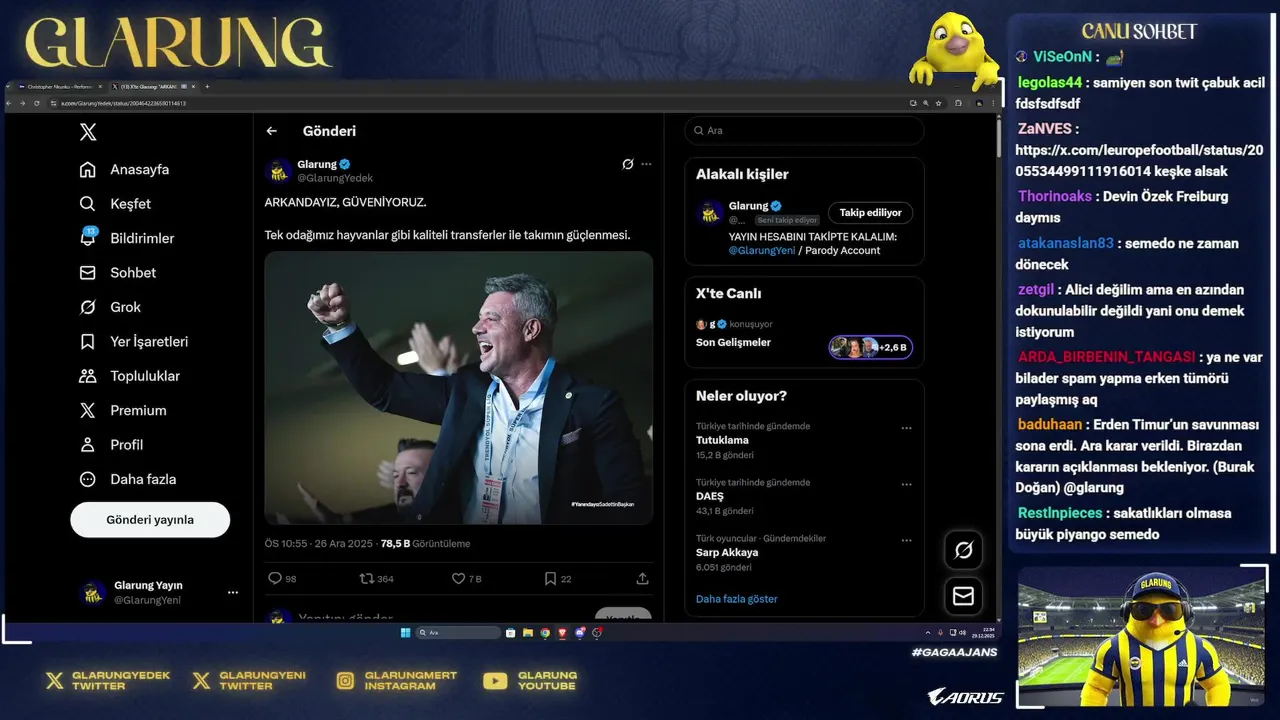Open the @GlarungYeni link in bio

coord(762,251)
